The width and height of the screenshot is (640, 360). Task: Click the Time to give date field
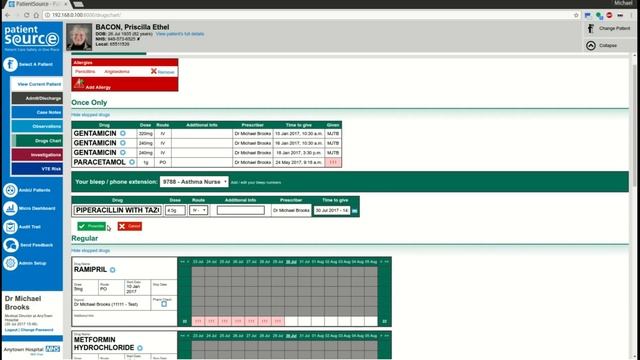[x=331, y=210]
